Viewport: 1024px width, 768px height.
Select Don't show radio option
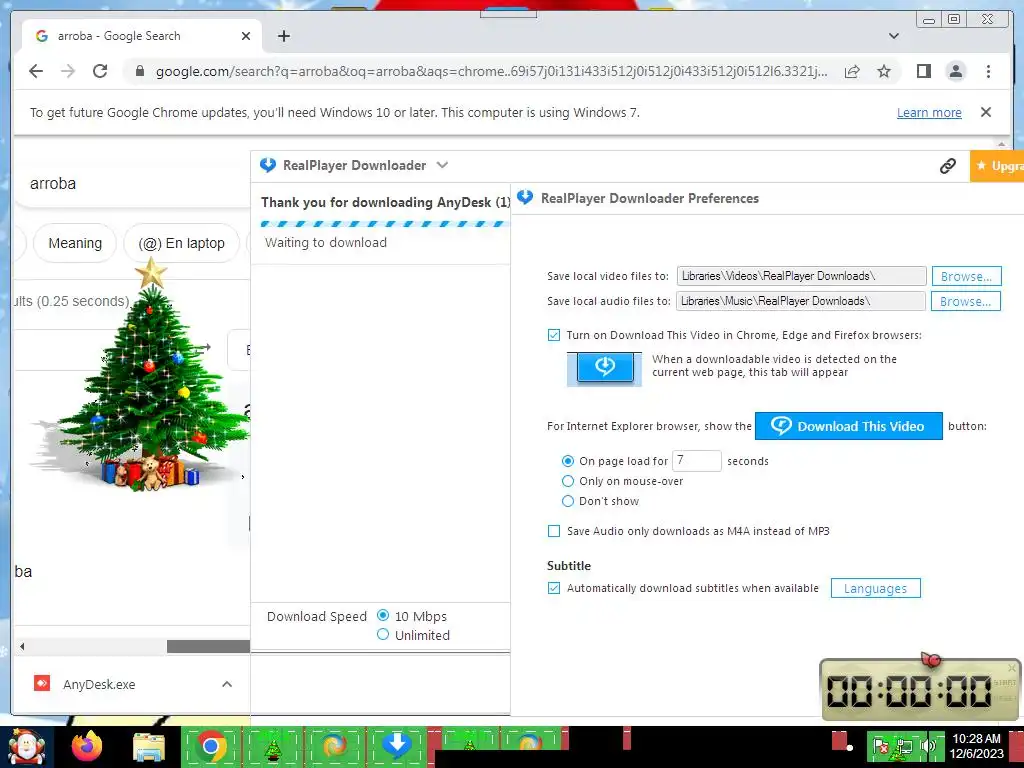point(568,502)
